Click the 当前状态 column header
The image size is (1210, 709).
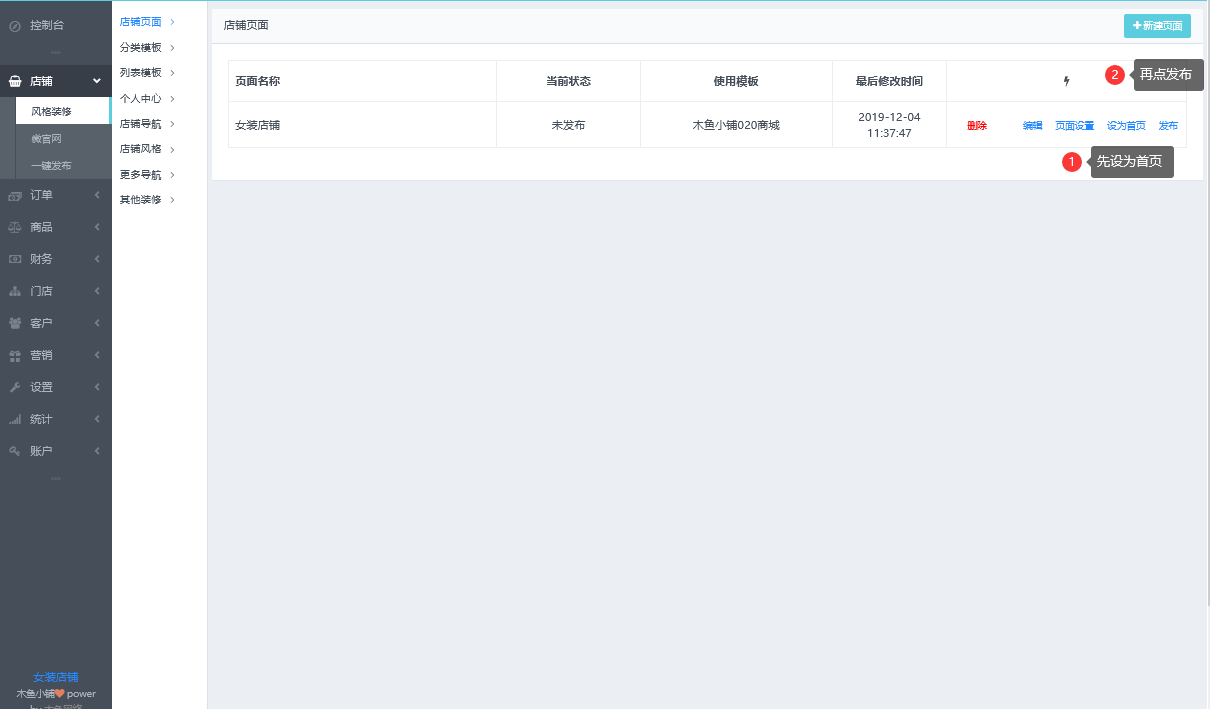click(x=568, y=81)
